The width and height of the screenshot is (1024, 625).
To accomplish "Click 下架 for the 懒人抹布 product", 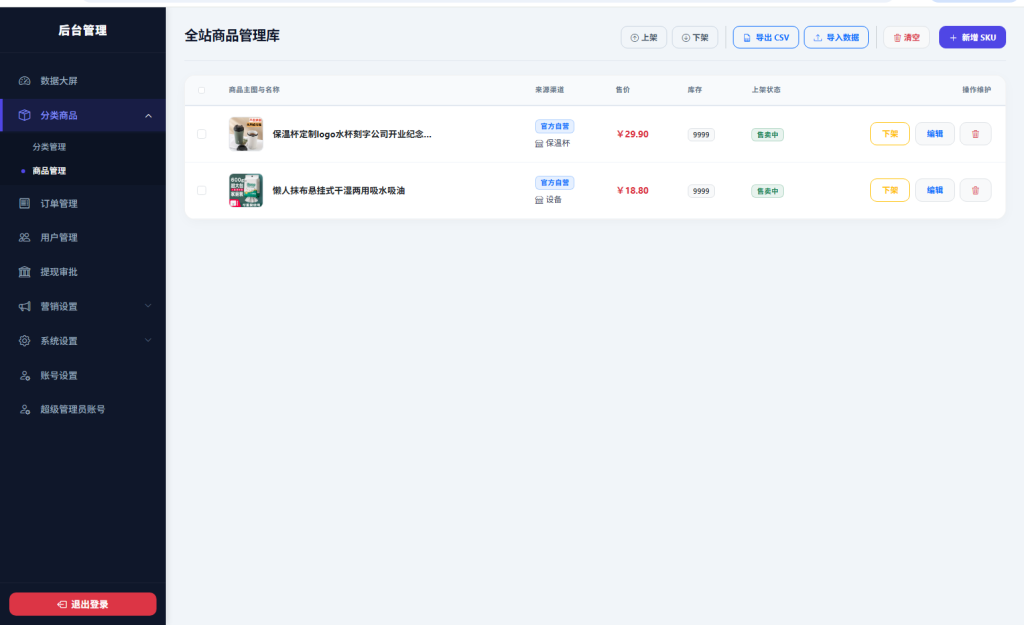I will (889, 190).
